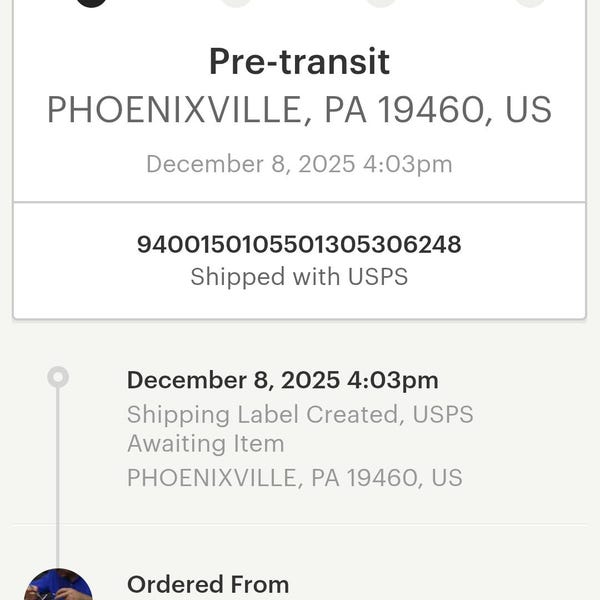Click the gray date in the status card
The width and height of the screenshot is (600, 600).
point(299,165)
